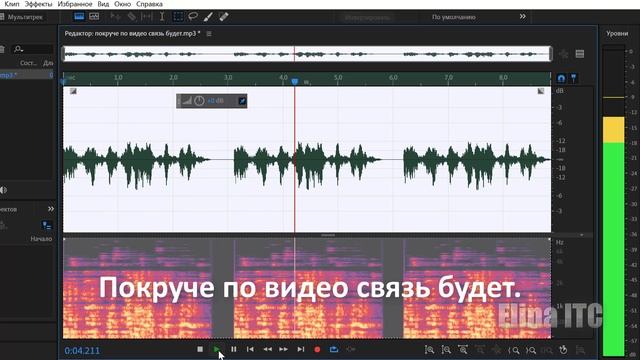Move playhead to next marker
640x360 pixels.
301,349
